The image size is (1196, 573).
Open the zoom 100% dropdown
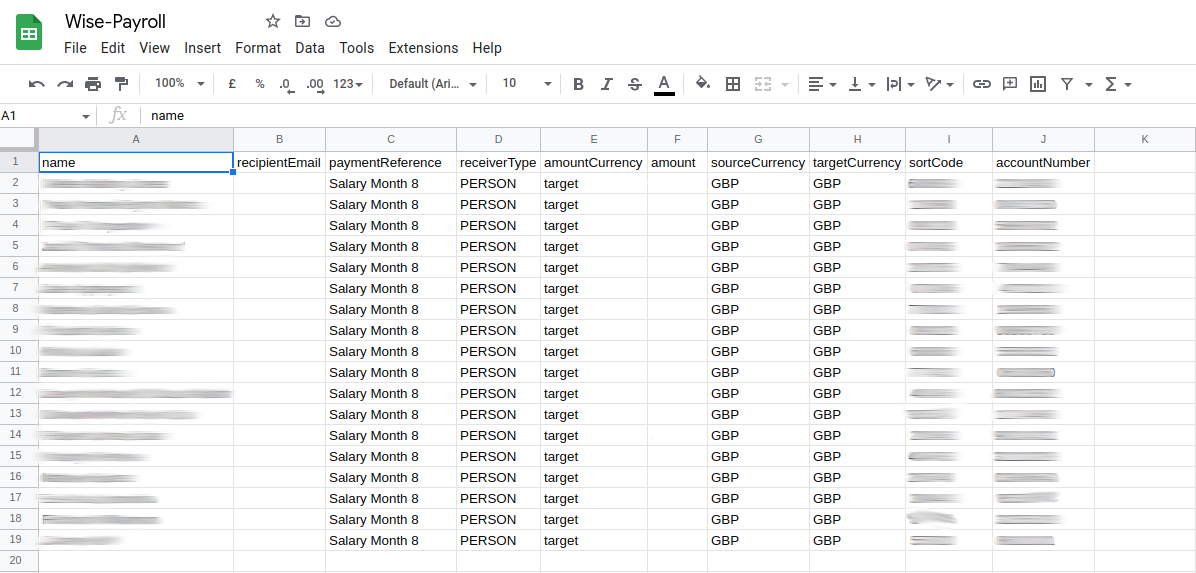[x=180, y=83]
